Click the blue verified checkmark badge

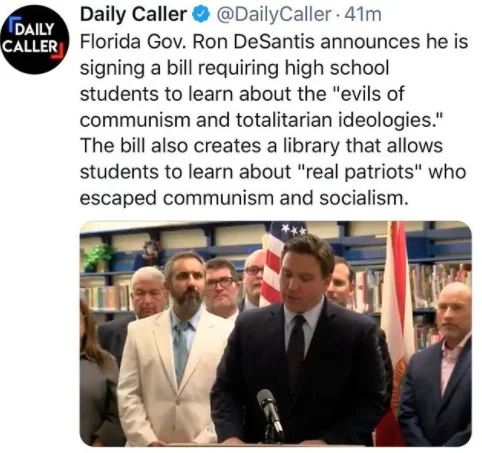201,15
